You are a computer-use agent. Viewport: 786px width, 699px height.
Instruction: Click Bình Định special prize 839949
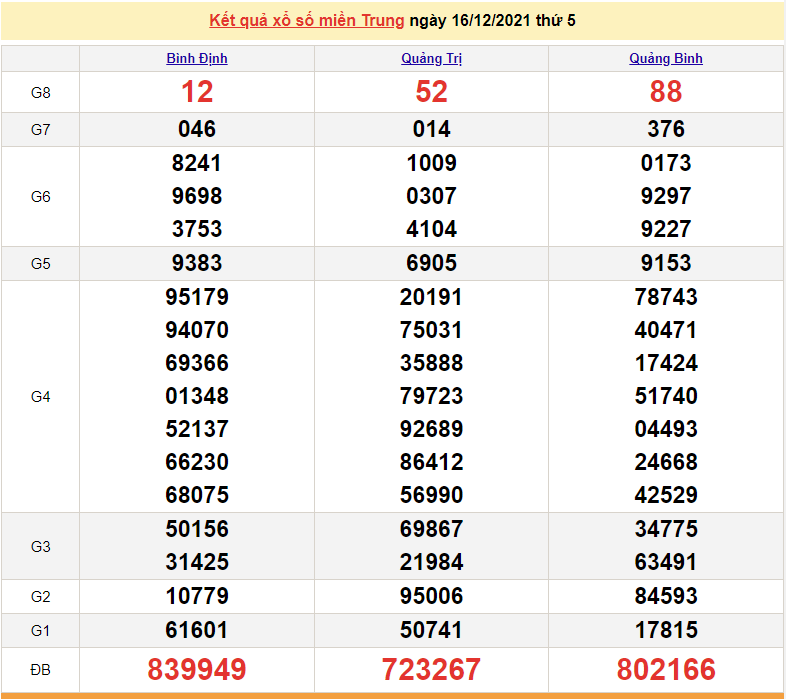coord(197,669)
